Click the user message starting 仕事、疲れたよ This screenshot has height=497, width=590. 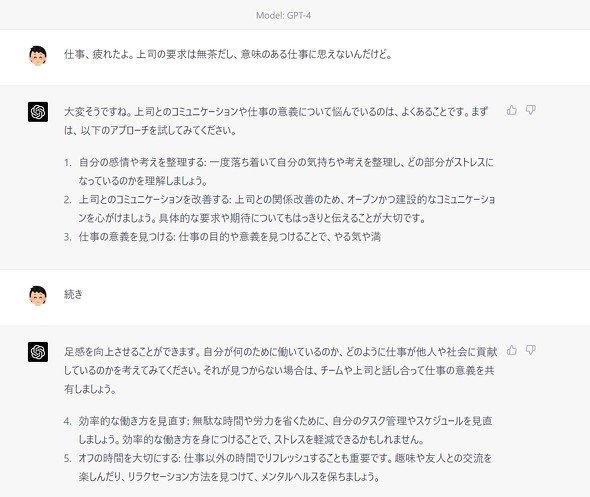pyautogui.click(x=228, y=54)
